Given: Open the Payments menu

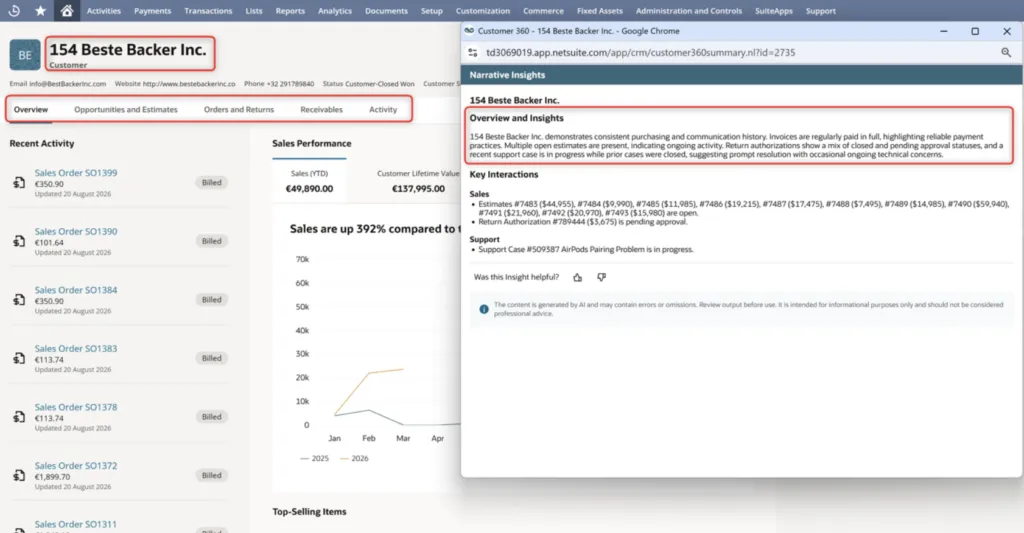Looking at the screenshot, I should pyautogui.click(x=152, y=11).
